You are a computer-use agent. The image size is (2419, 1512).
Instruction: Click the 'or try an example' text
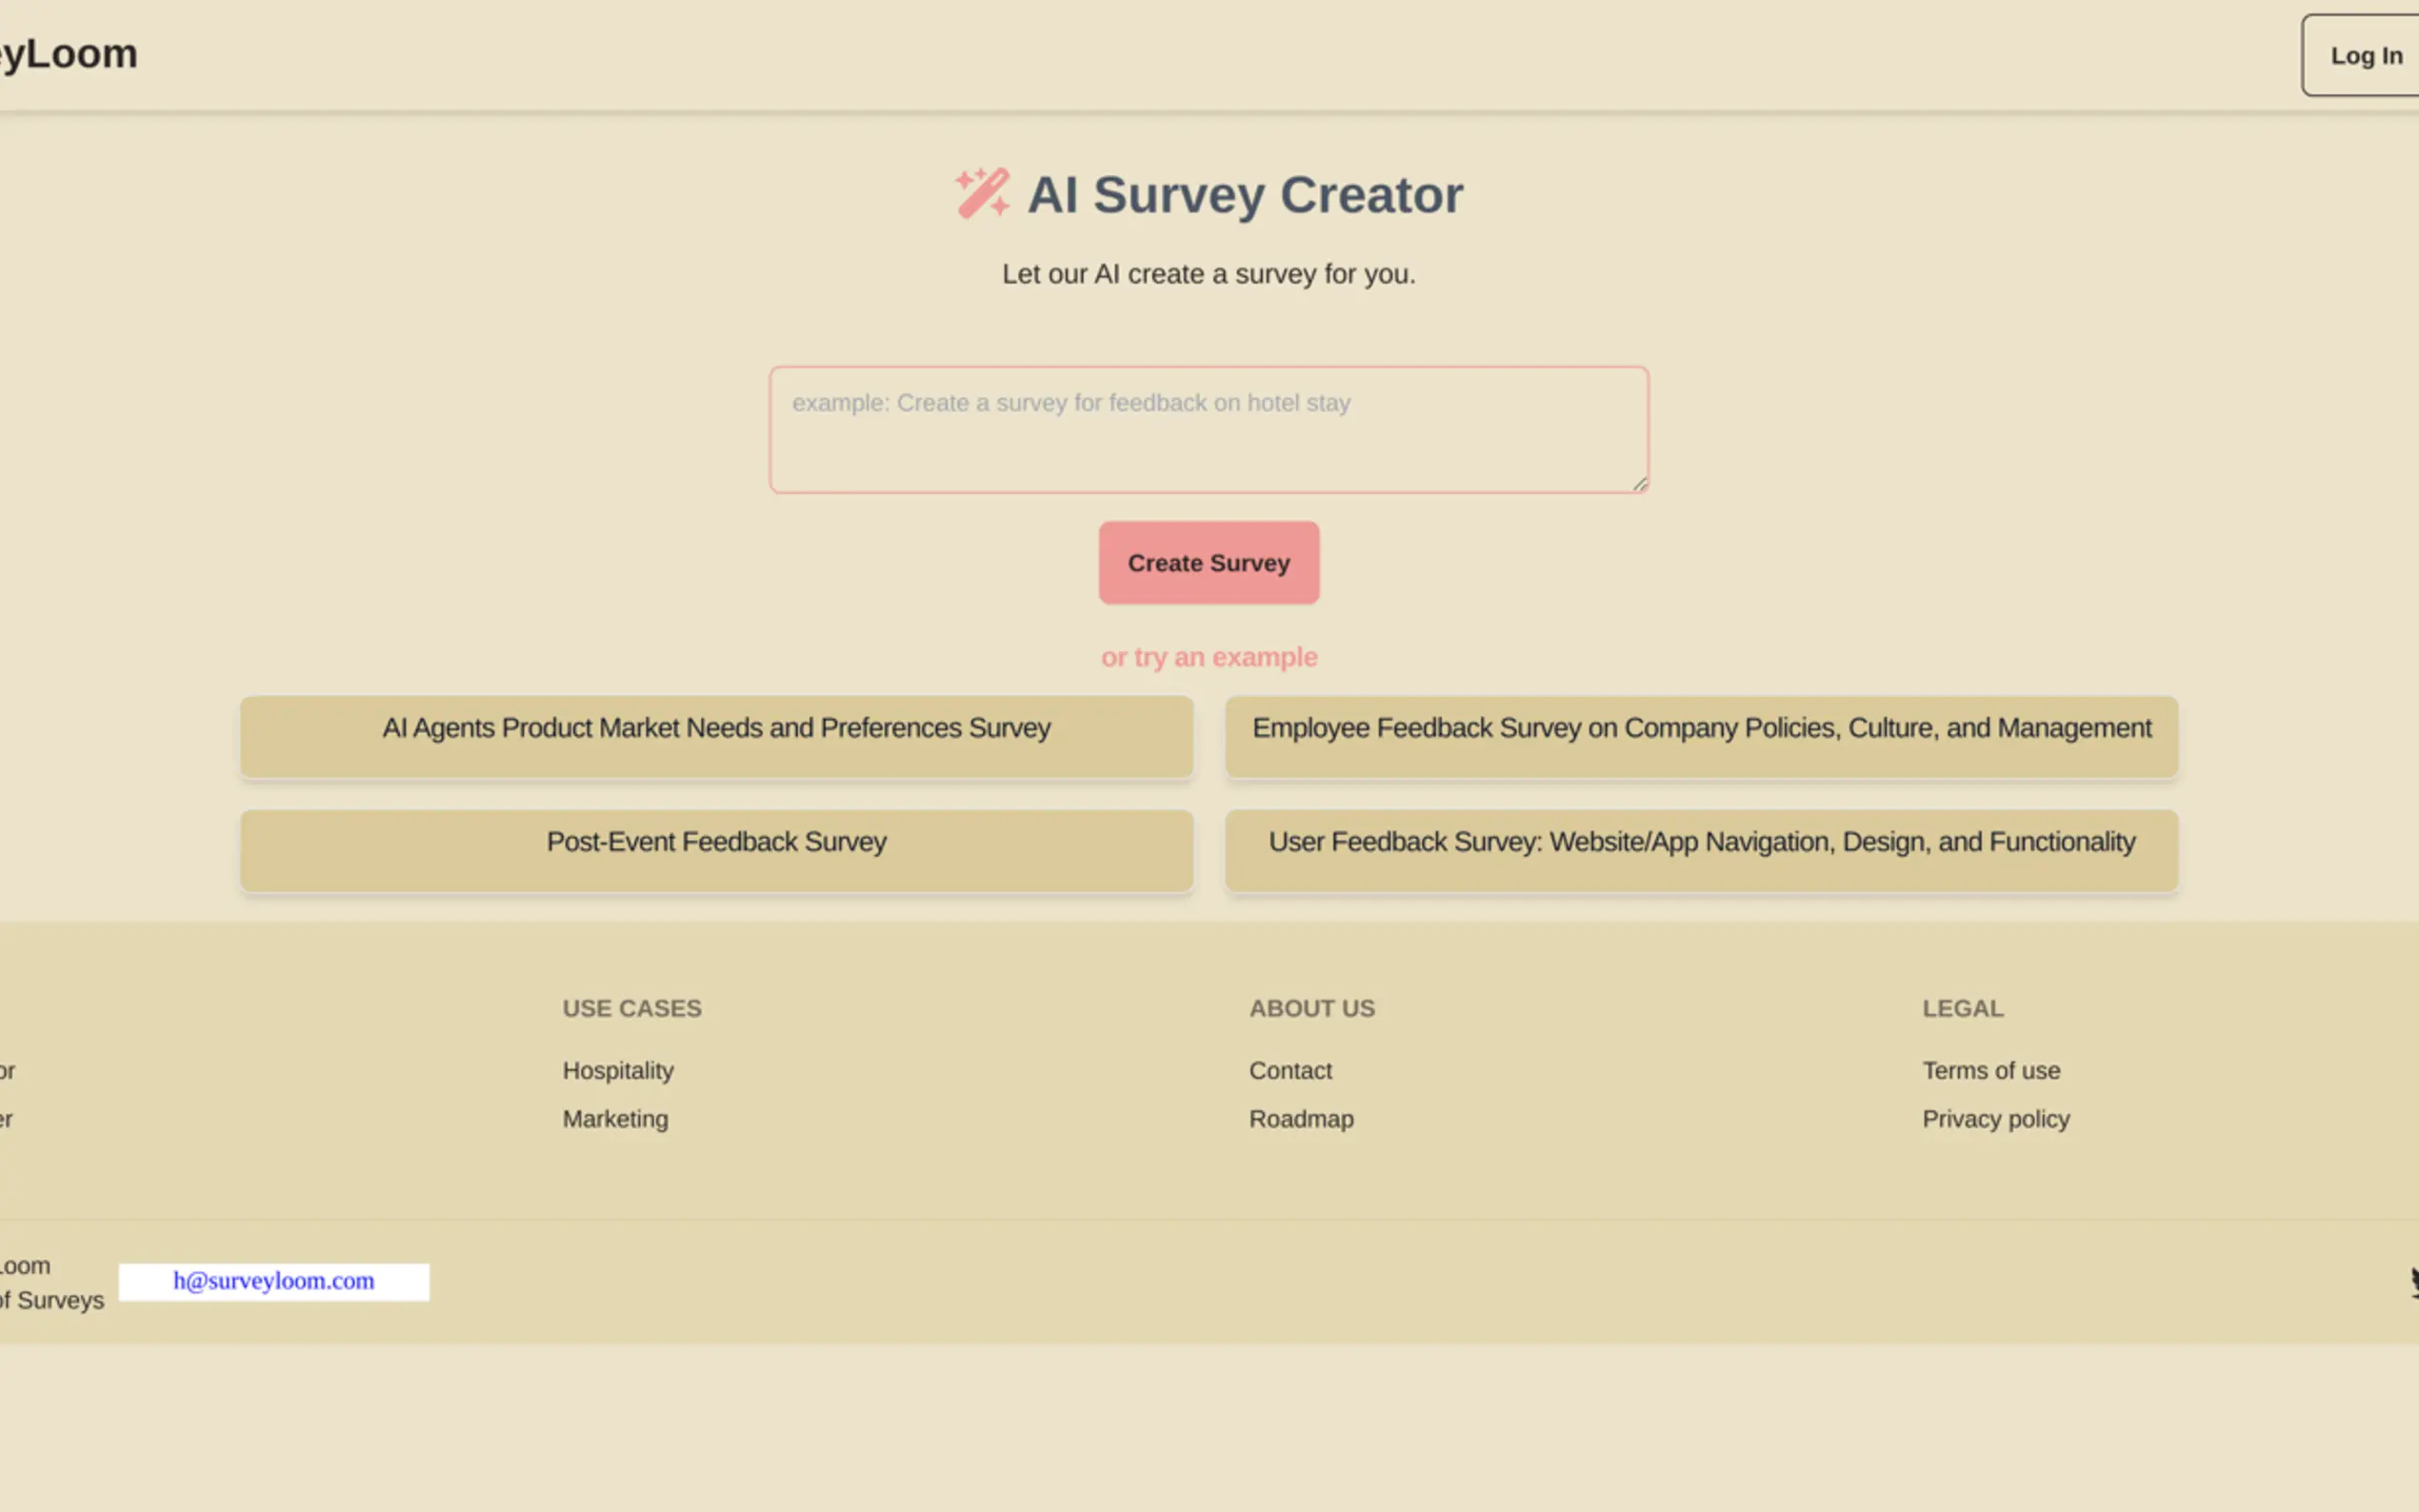point(1208,657)
